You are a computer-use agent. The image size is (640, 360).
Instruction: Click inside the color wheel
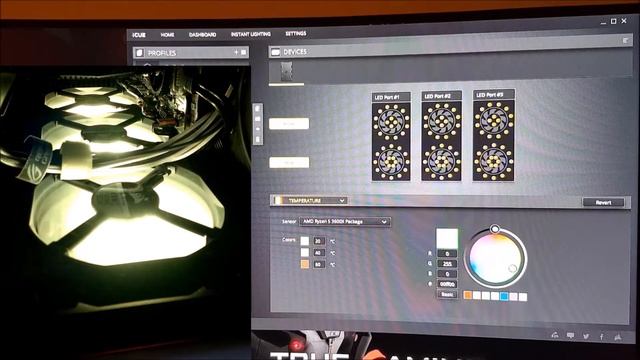495,259
